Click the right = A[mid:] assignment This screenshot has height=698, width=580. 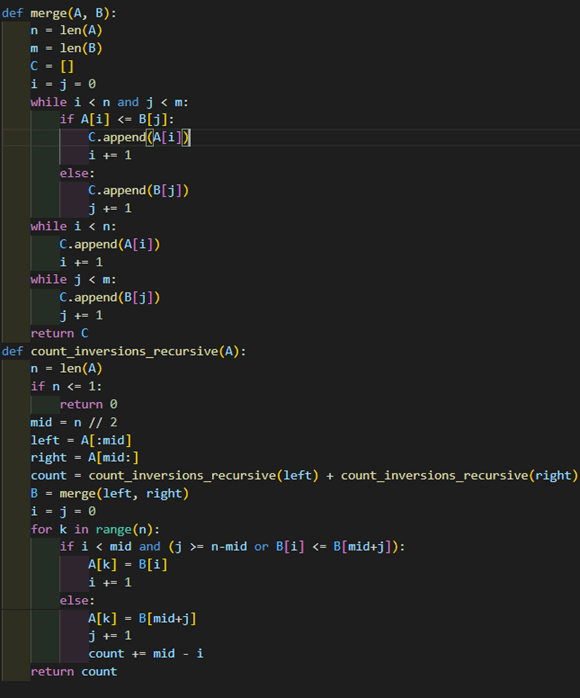point(85,458)
